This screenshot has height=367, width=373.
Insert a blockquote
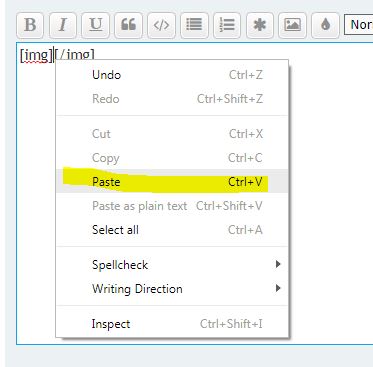[x=128, y=25]
